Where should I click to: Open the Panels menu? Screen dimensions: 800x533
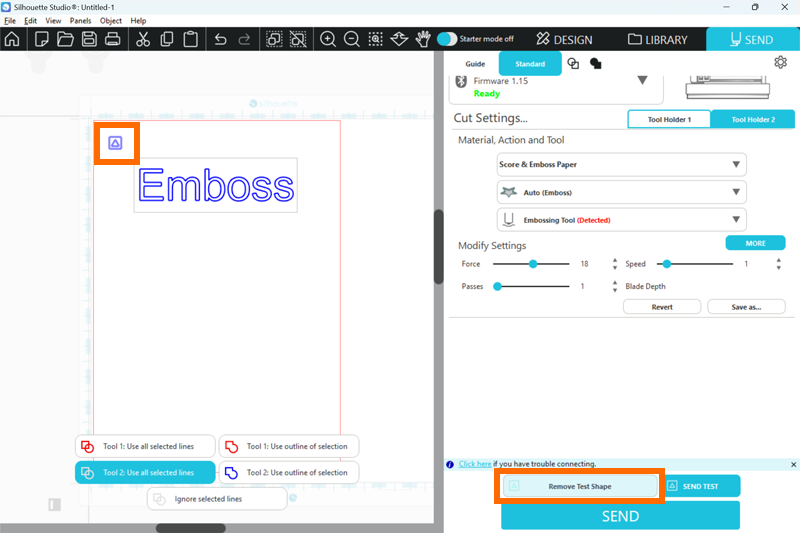(x=80, y=20)
